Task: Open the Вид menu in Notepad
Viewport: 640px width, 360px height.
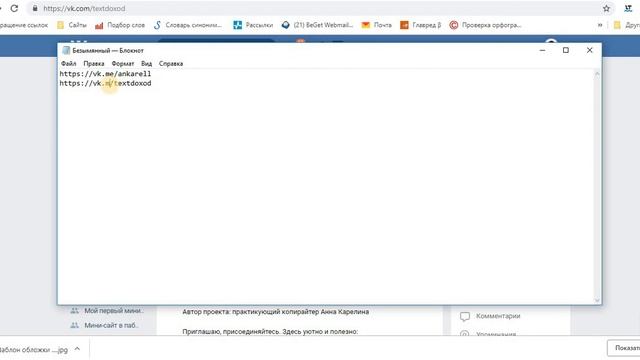Action: [147, 64]
